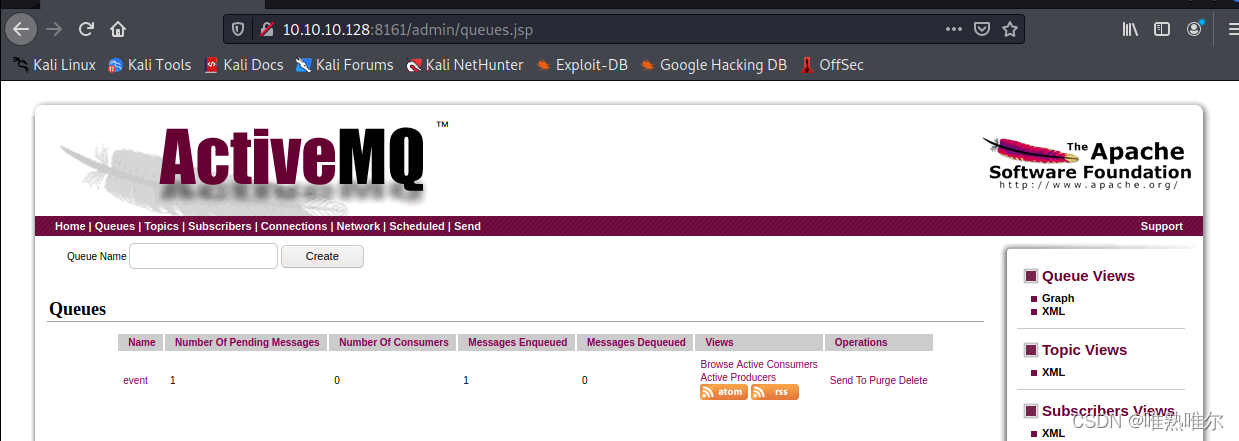Open XML under Topic Views
Image resolution: width=1239 pixels, height=441 pixels.
(1053, 372)
